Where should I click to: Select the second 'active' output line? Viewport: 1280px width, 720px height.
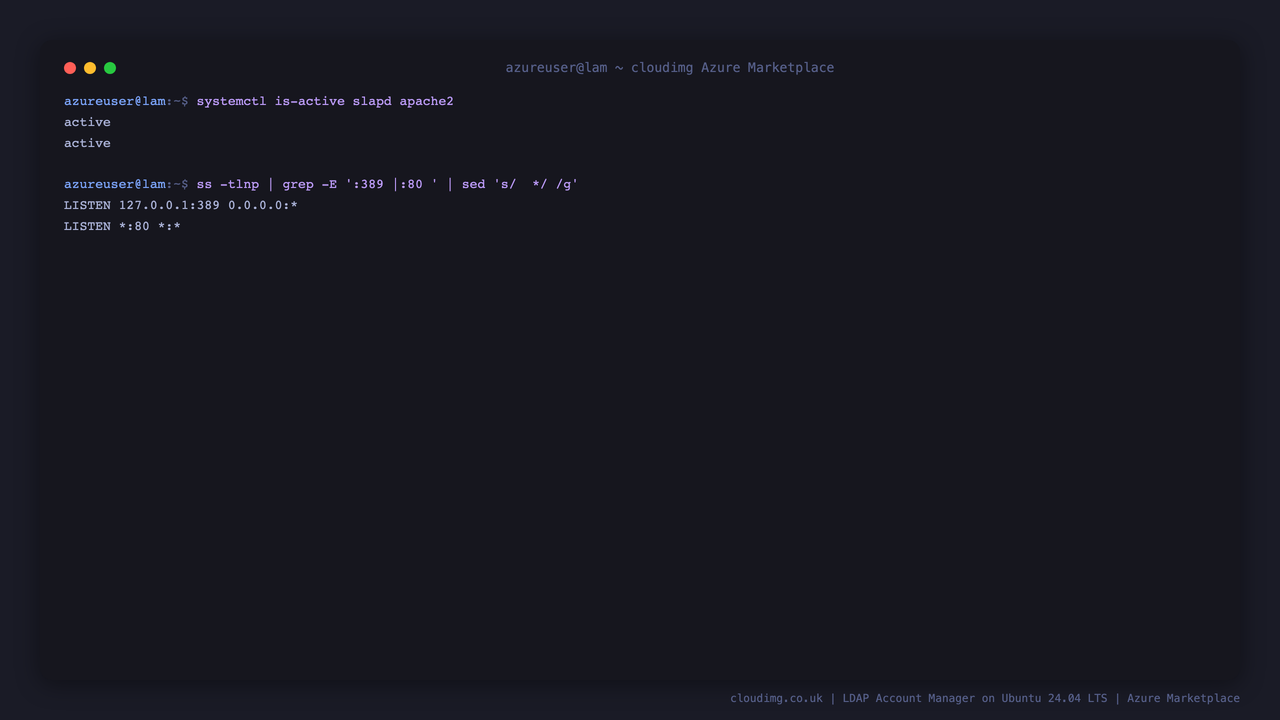click(87, 143)
